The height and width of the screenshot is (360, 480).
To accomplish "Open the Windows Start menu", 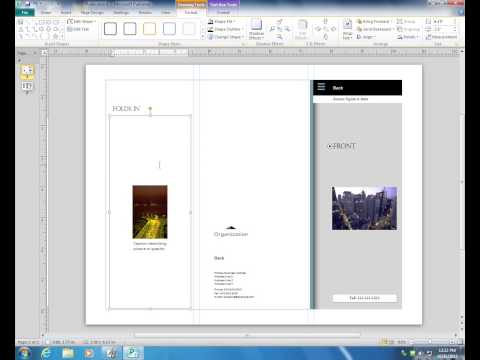I will pyautogui.click(x=24, y=353).
